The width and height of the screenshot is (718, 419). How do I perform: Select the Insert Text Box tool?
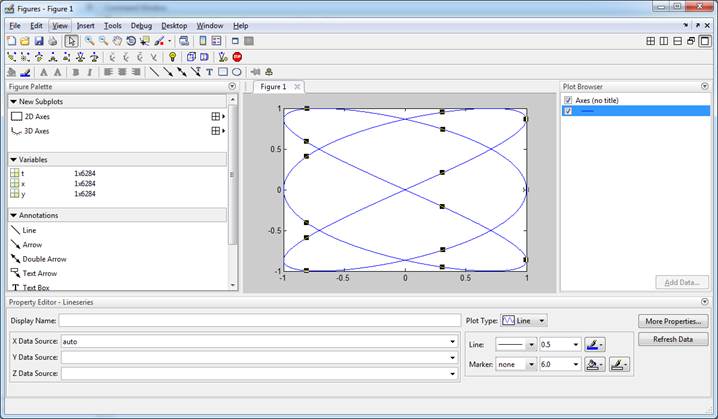(209, 72)
